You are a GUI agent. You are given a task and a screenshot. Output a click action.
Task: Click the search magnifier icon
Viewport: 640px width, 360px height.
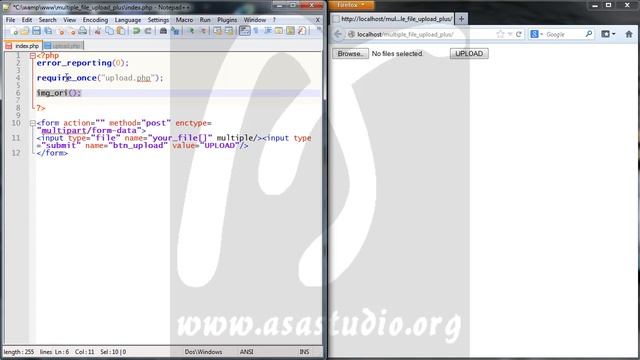point(589,34)
